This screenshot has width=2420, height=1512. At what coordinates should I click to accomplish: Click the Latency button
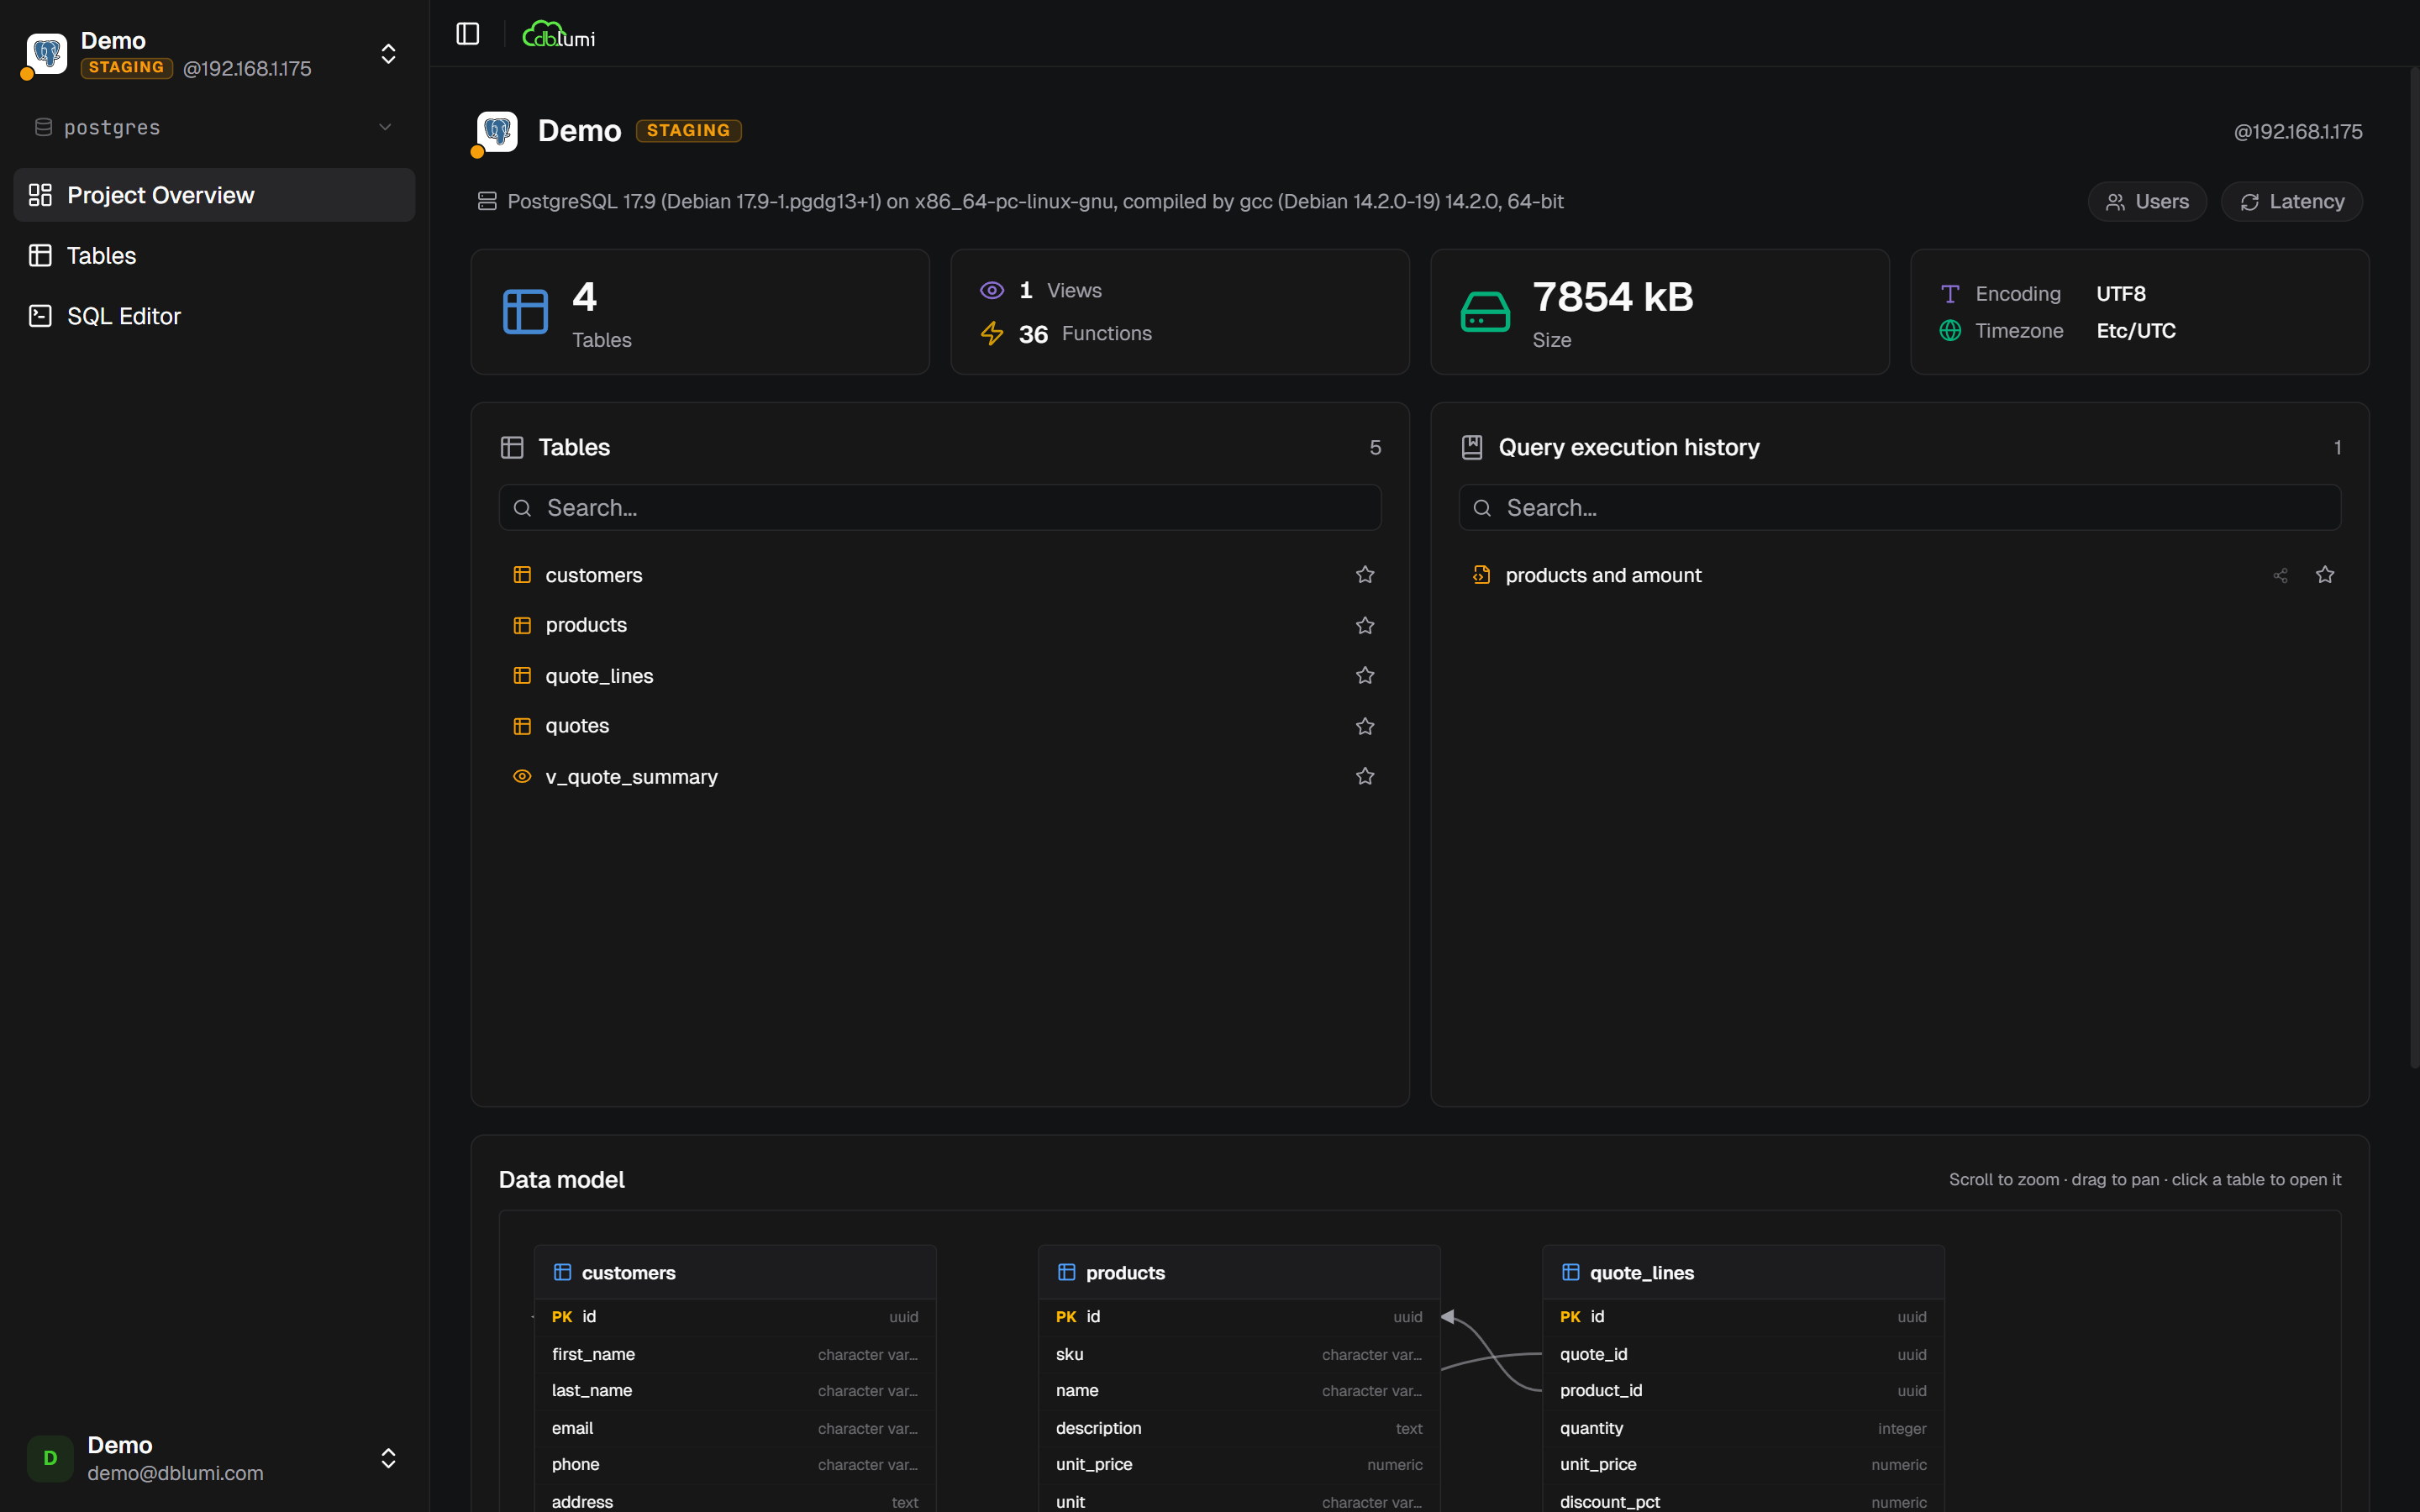tap(2291, 202)
